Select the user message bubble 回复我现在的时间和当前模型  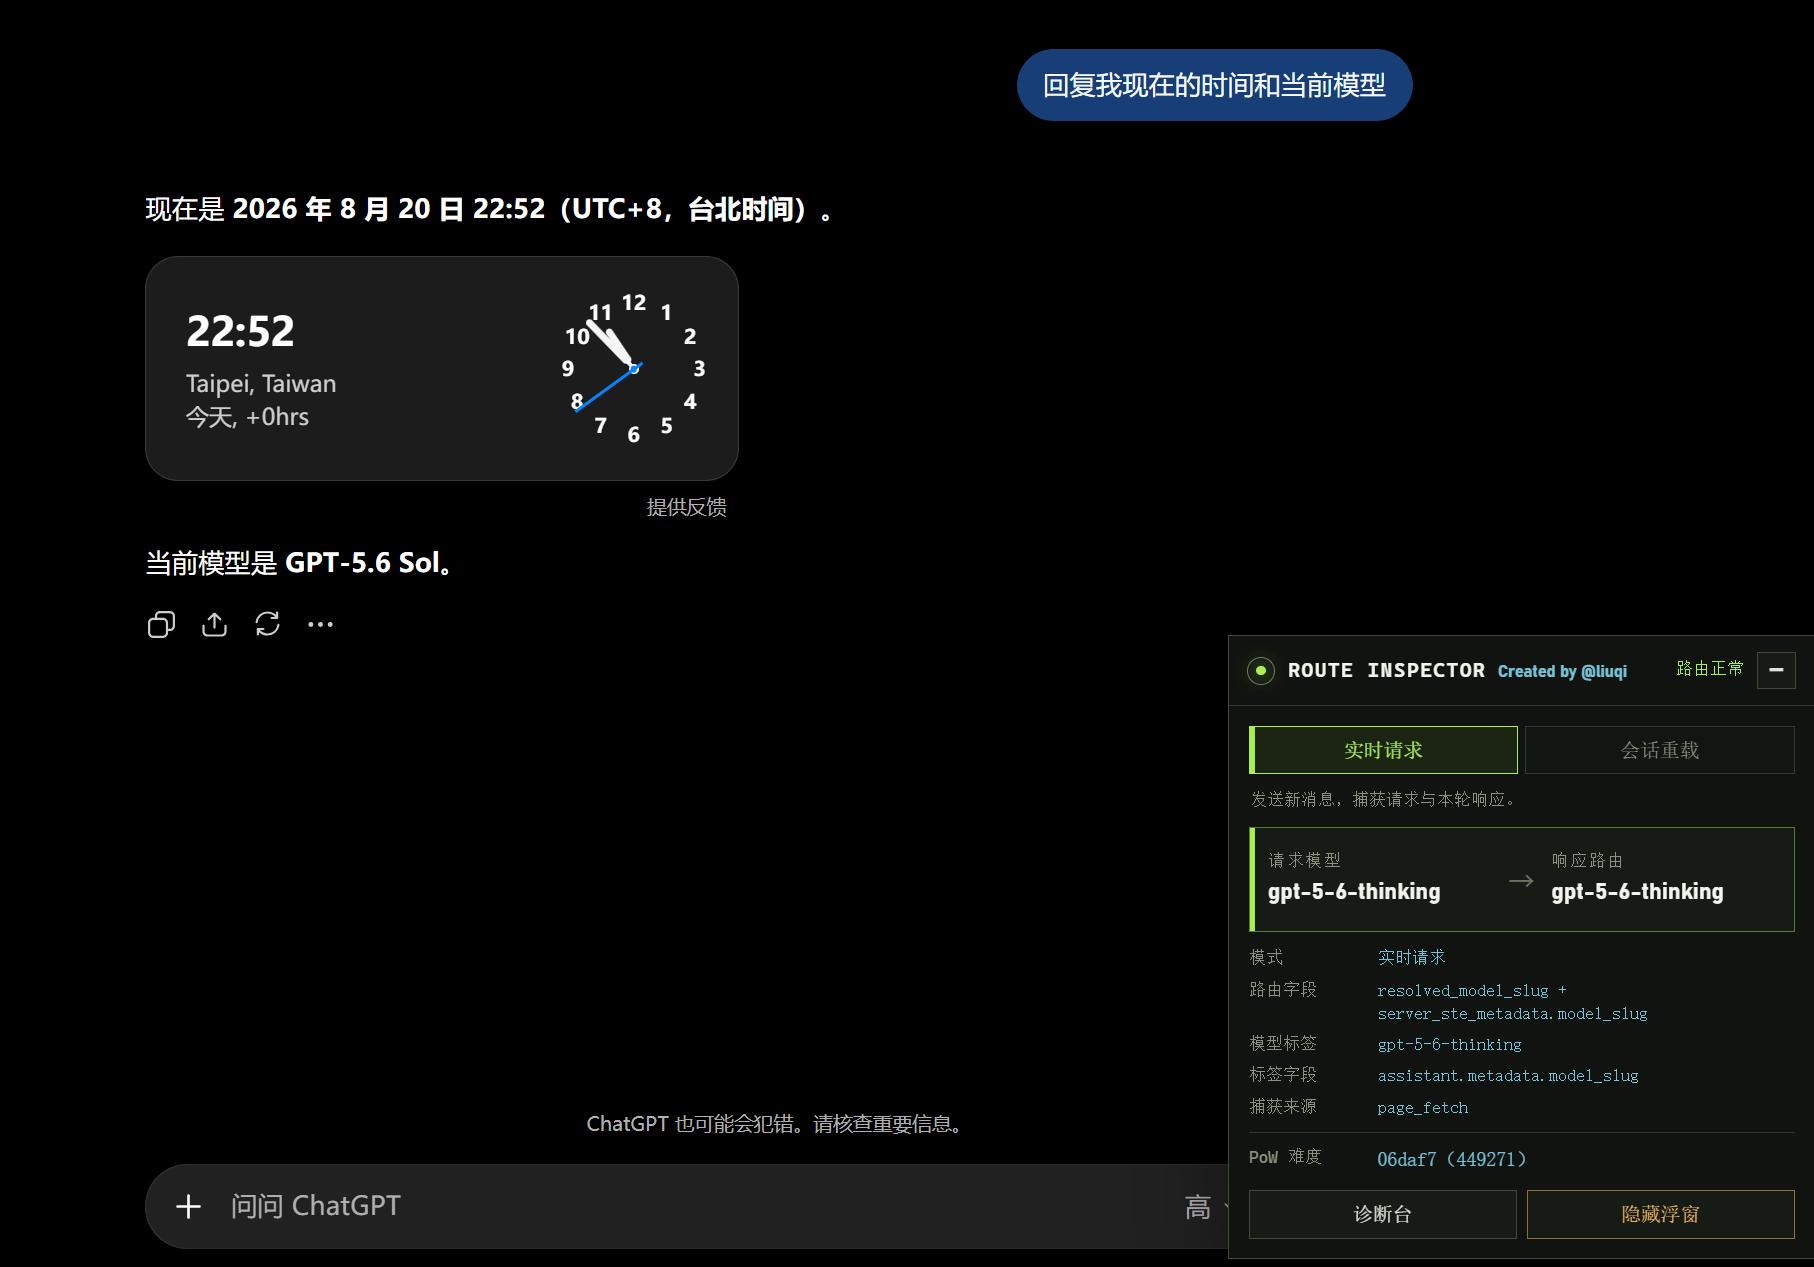point(1214,85)
